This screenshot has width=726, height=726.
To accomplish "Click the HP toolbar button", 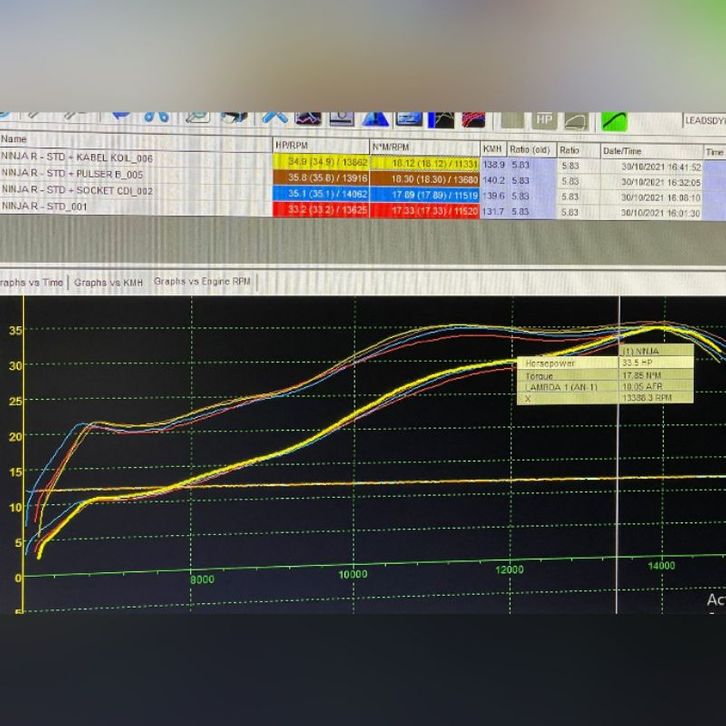I will 544,120.
